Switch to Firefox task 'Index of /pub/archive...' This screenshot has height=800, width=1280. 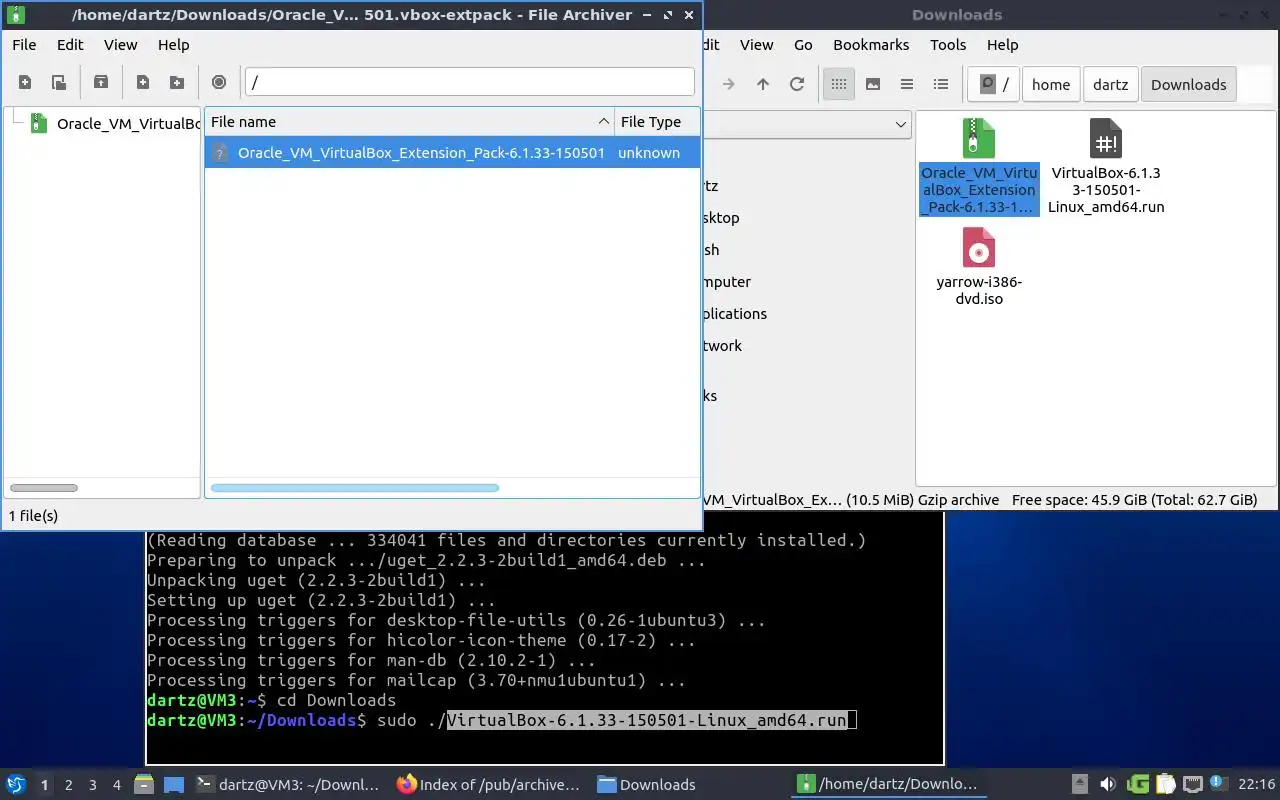pos(489,785)
